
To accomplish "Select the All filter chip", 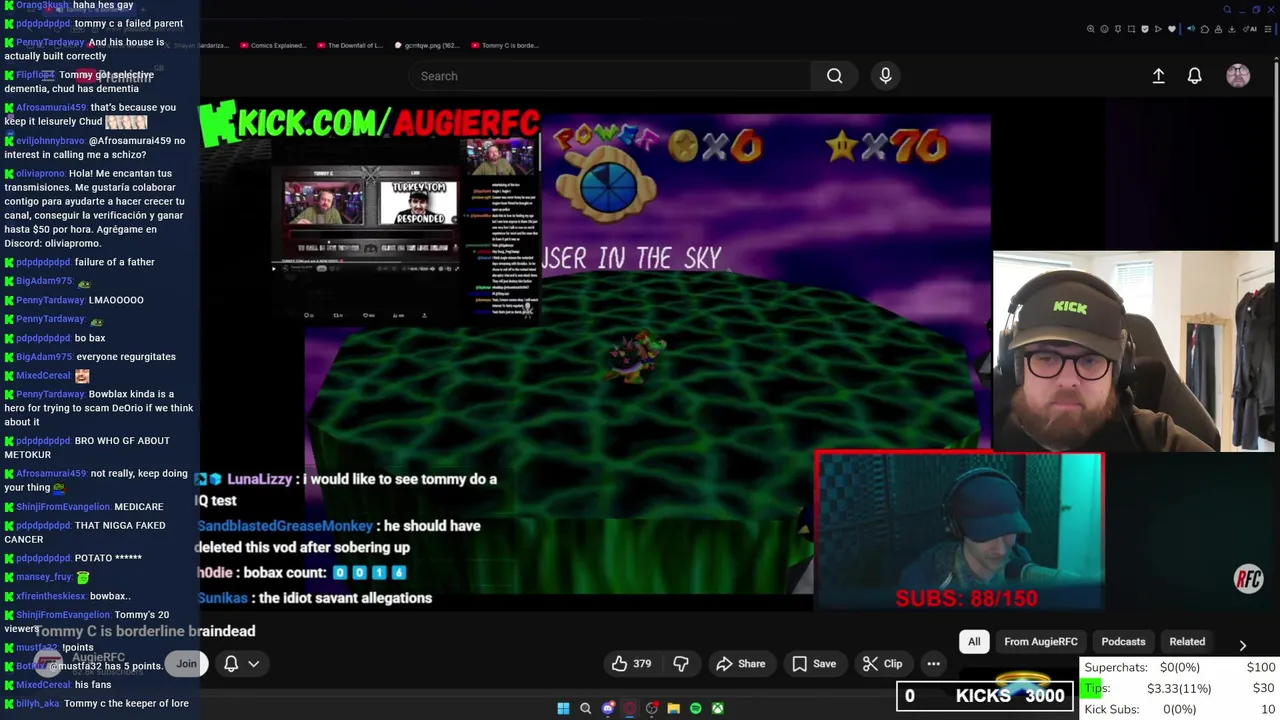I will coord(974,642).
